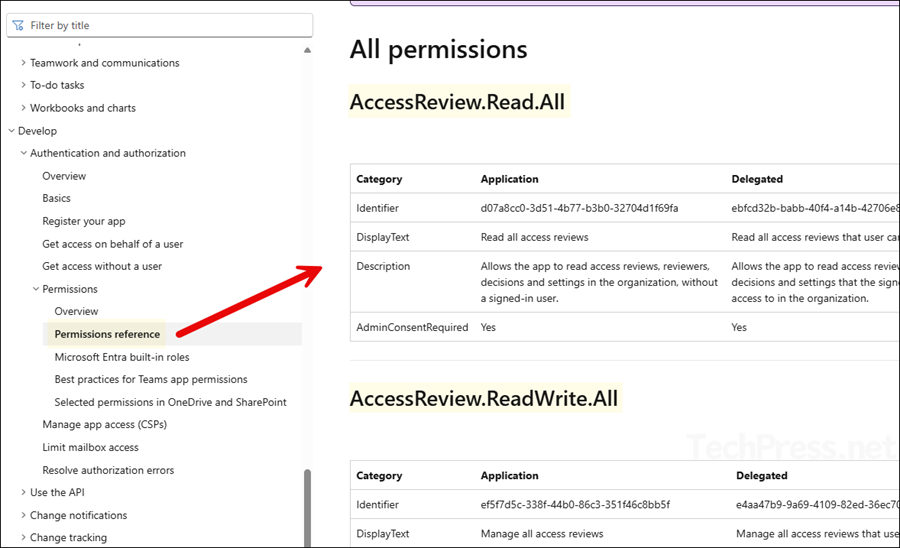Select the Permissions reference item
This screenshot has width=900, height=548.
107,334
